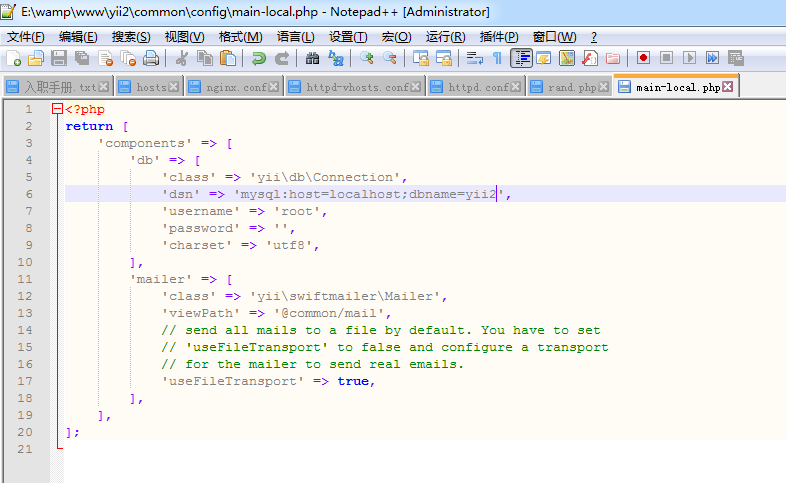Close the hosts tab

coord(174,87)
